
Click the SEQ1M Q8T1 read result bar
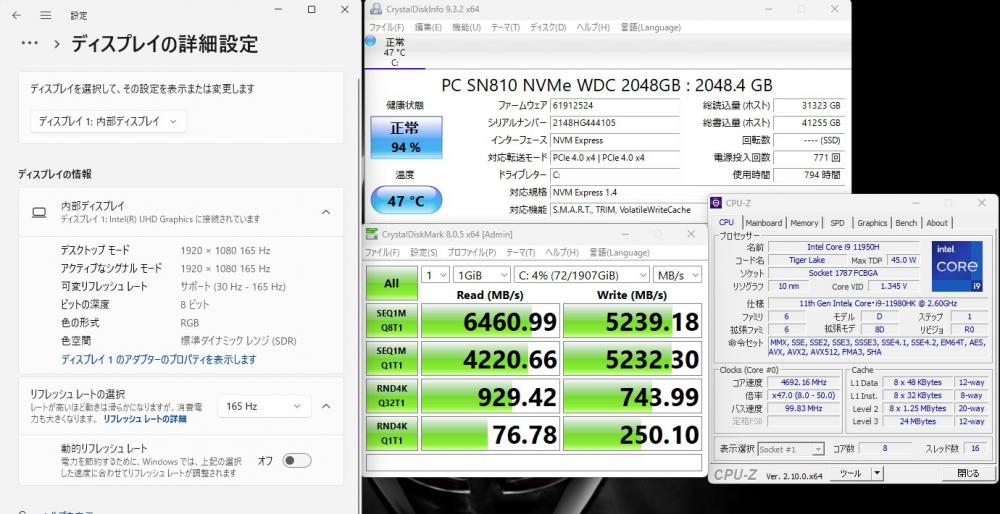[x=490, y=320]
